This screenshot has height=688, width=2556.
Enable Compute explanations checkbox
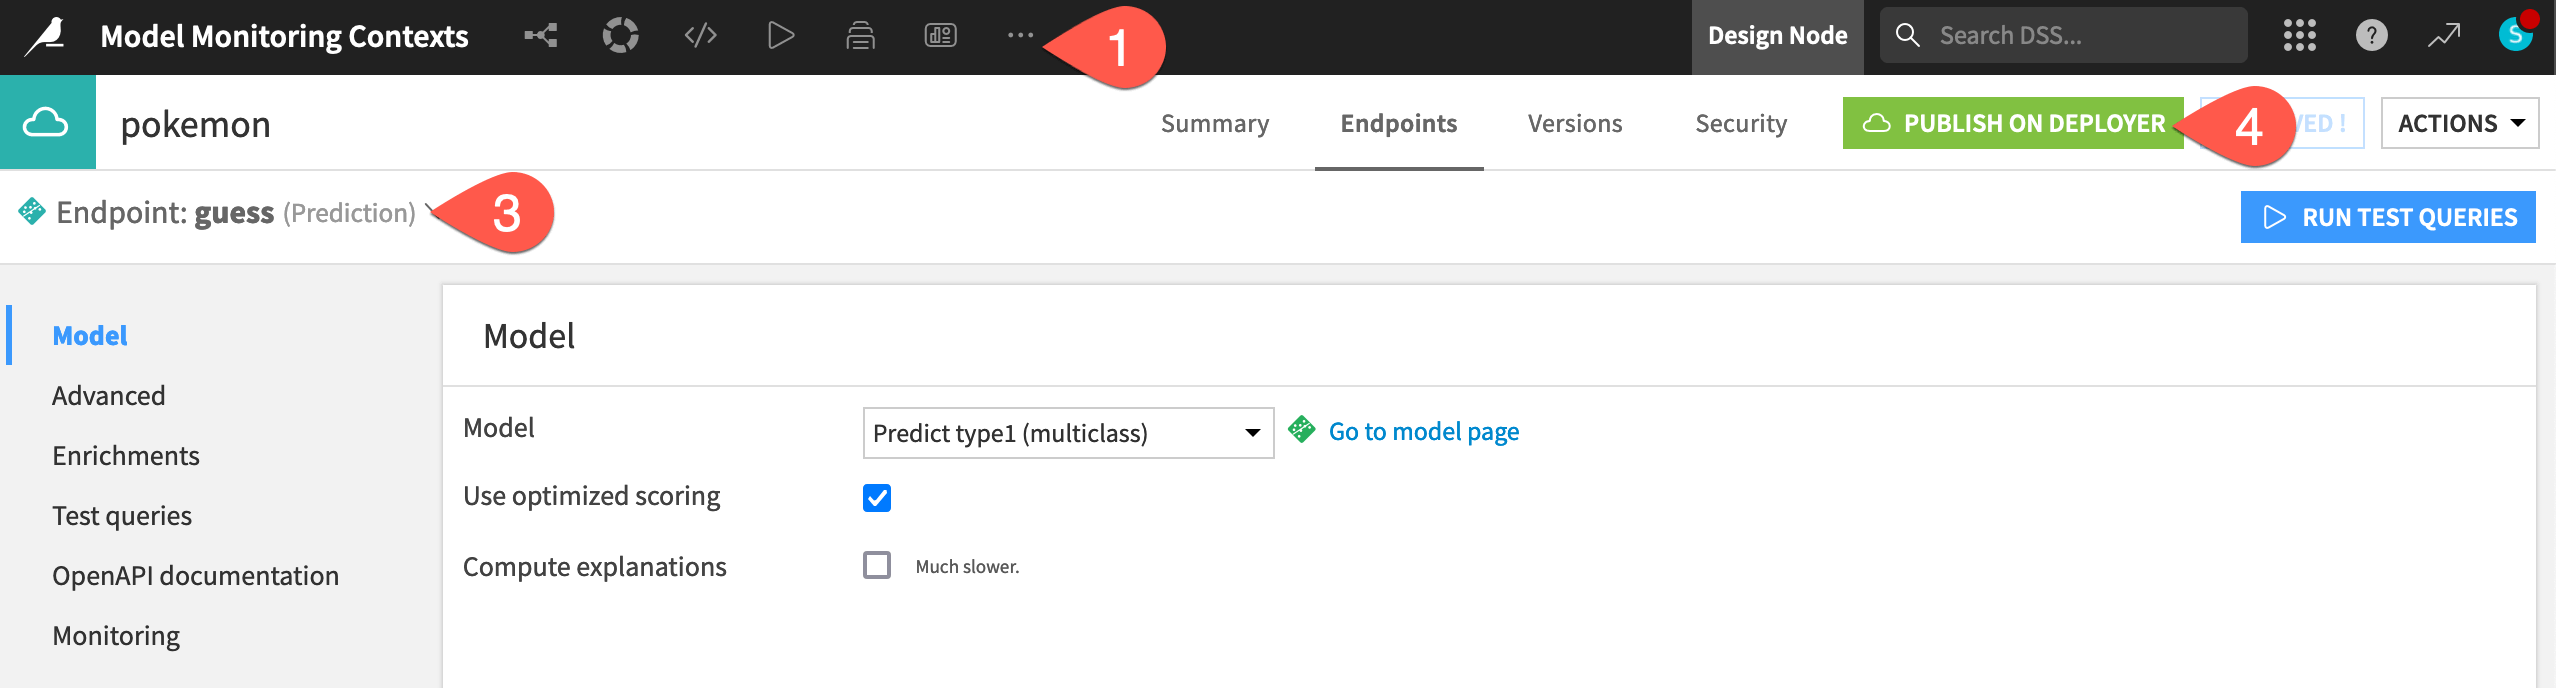pyautogui.click(x=877, y=565)
